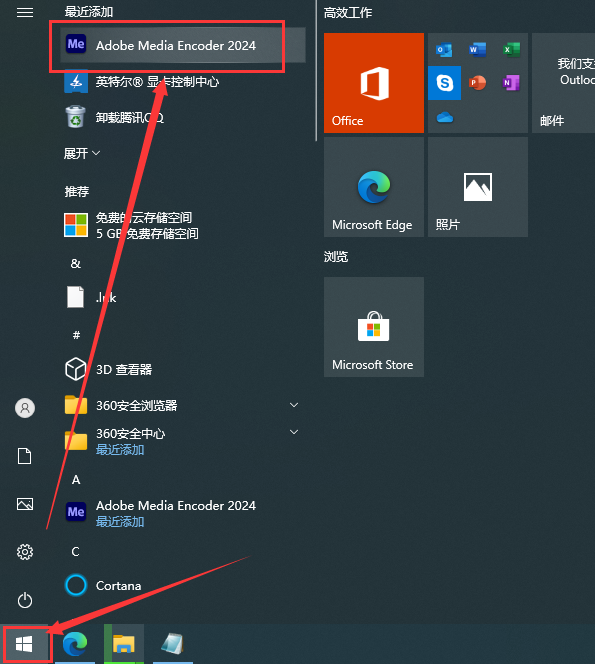The width and height of the screenshot is (595, 664).
Task: Expand the Start menu hamburger navigation
Action: coord(25,13)
